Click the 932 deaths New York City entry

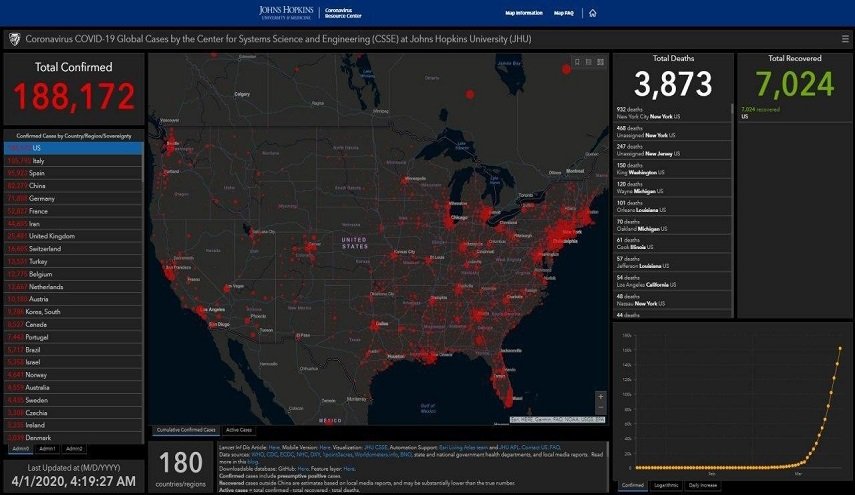pyautogui.click(x=672, y=113)
